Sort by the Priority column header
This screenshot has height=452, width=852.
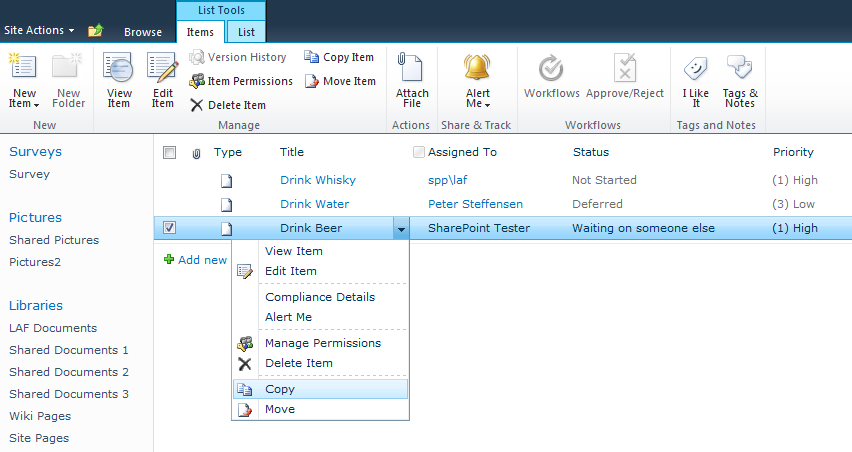793,152
